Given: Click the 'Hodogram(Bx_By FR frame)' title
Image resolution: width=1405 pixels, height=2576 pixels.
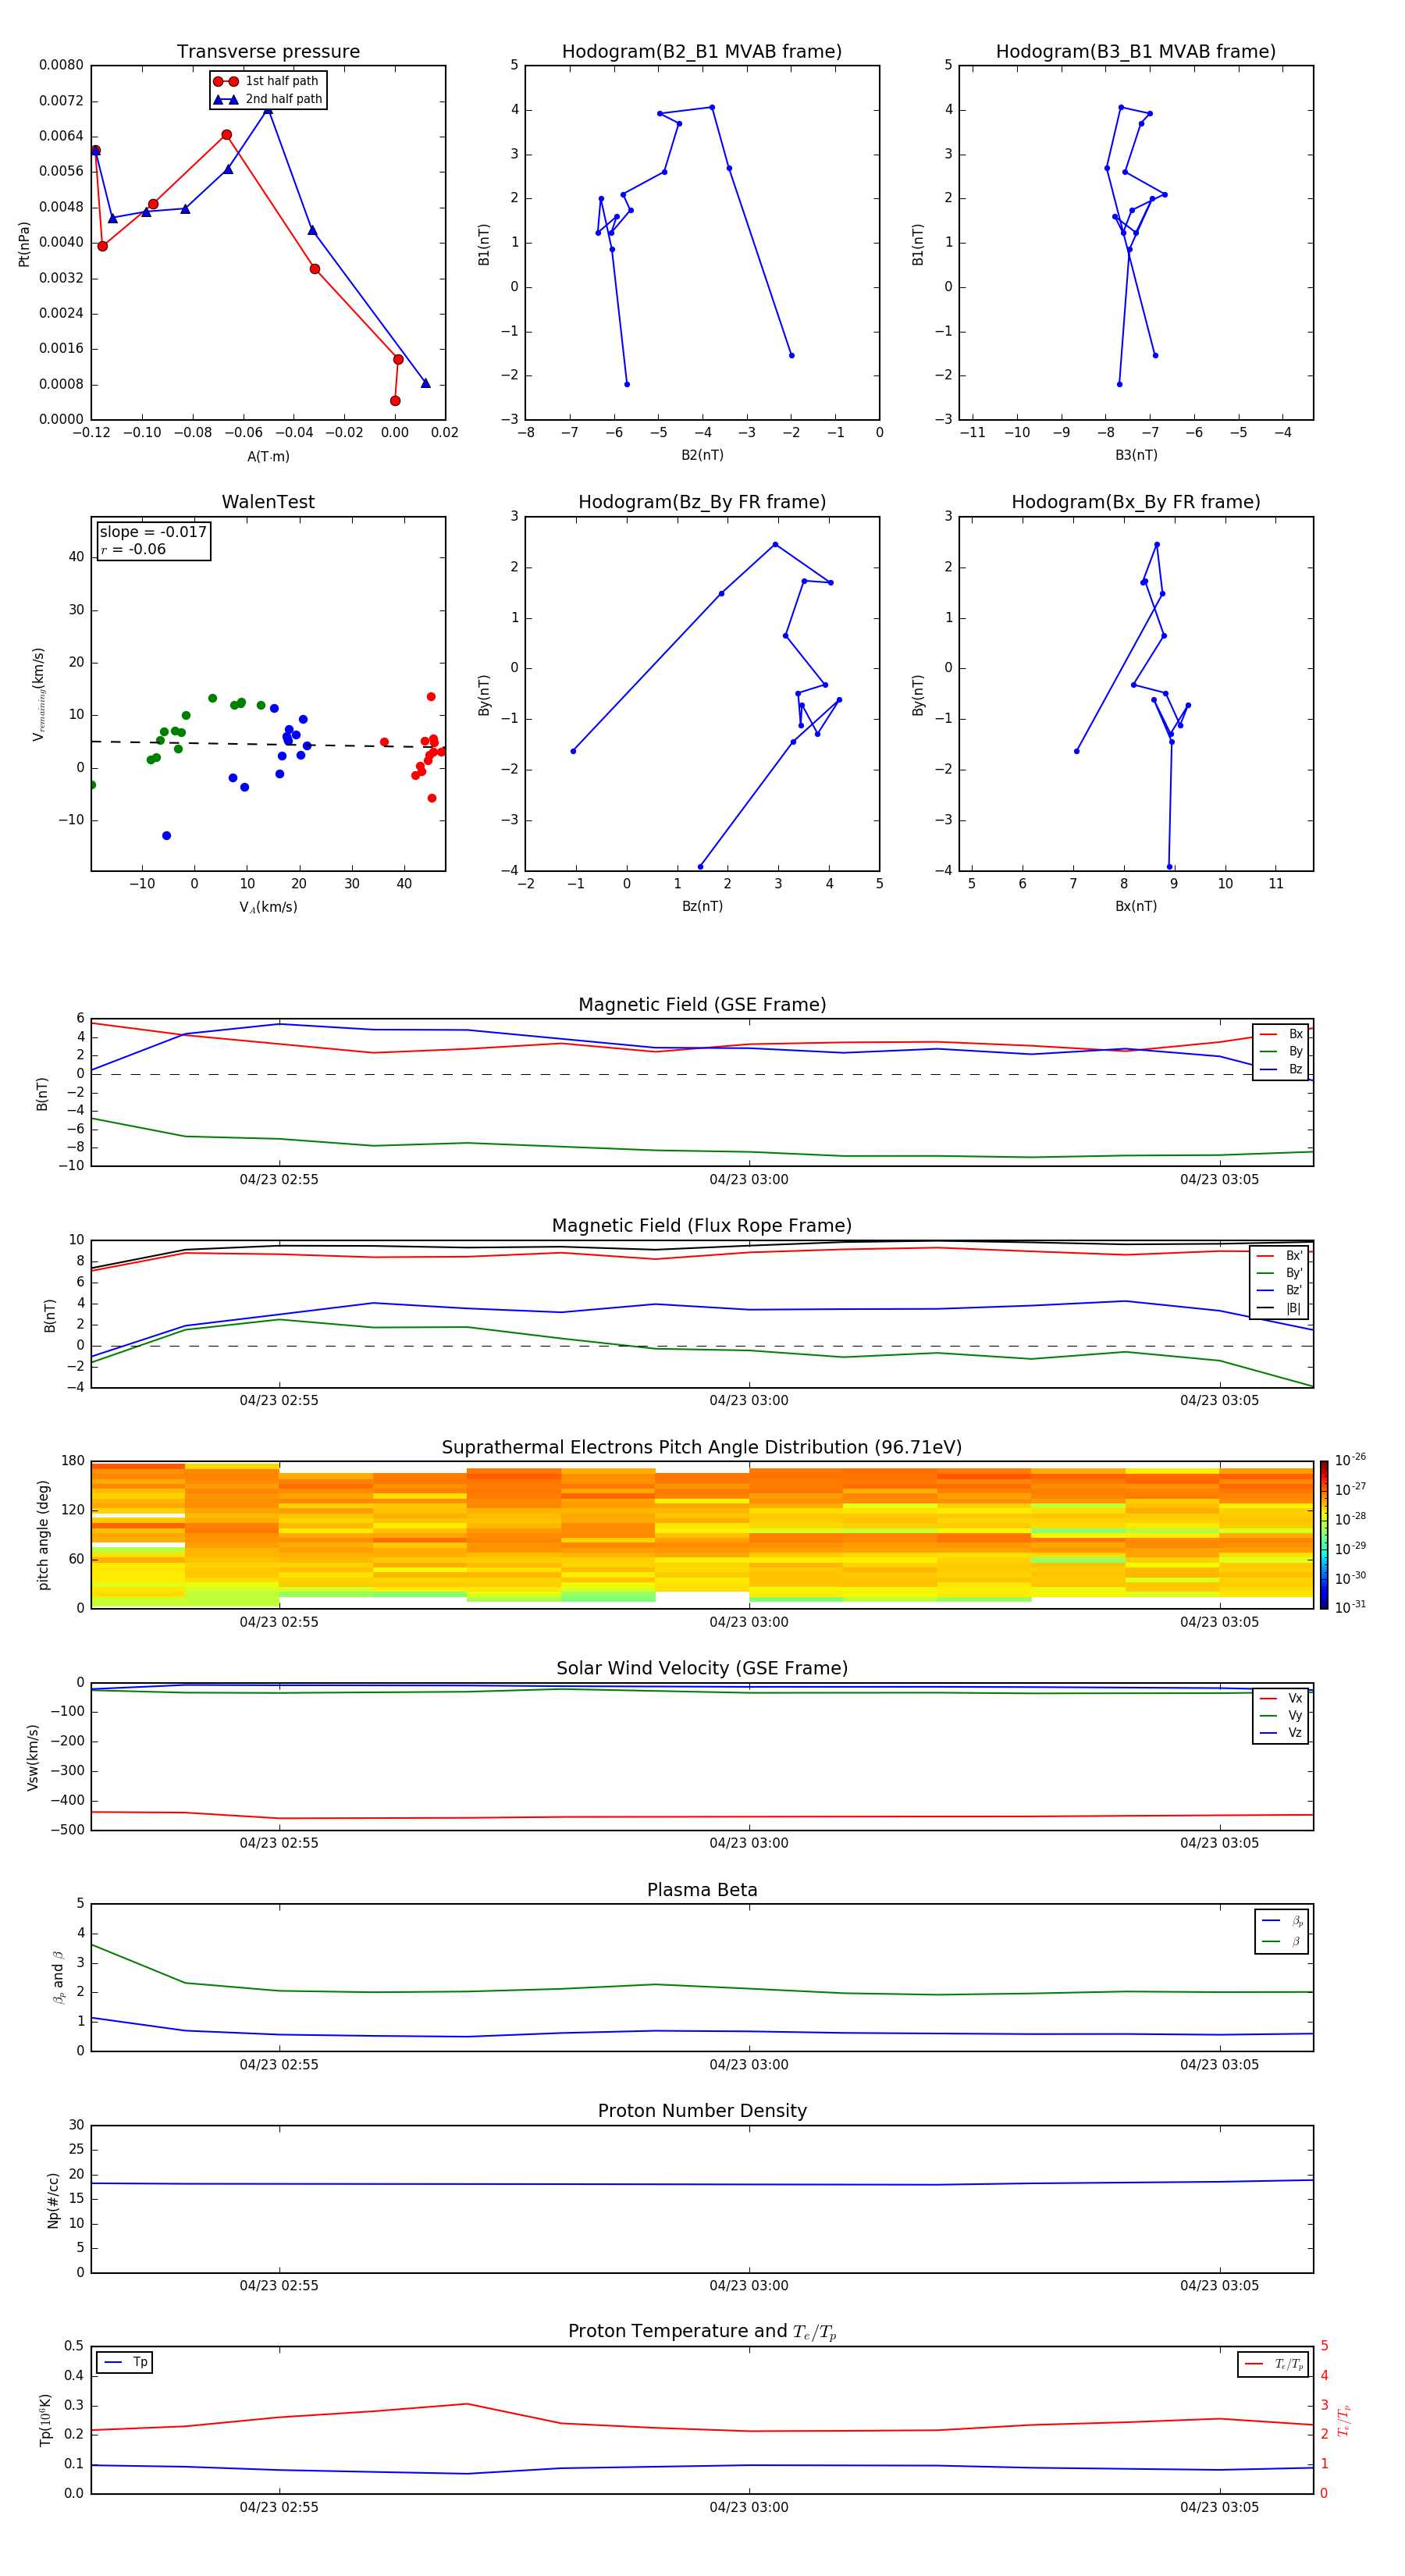Looking at the screenshot, I should pyautogui.click(x=1136, y=502).
